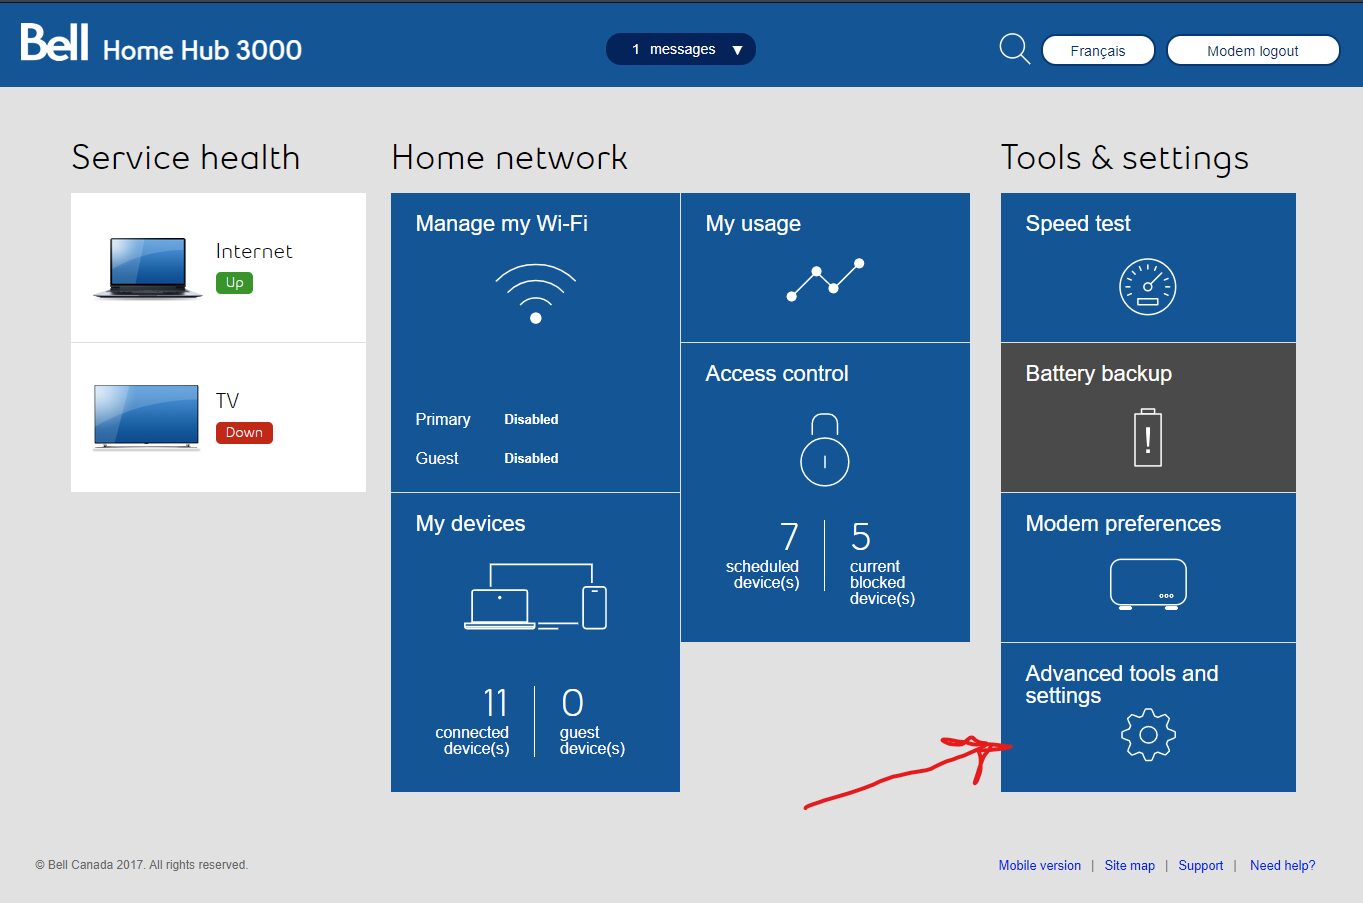The image size is (1363, 903).
Task: Enable the Guest Wi-Fi network
Action: pos(530,458)
